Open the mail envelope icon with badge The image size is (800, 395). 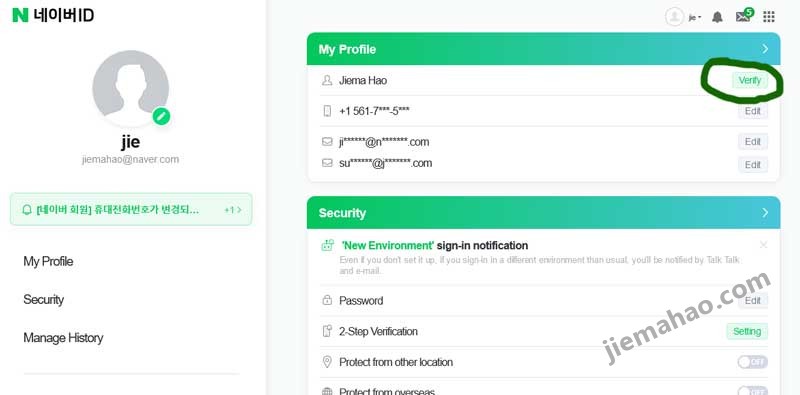(744, 16)
